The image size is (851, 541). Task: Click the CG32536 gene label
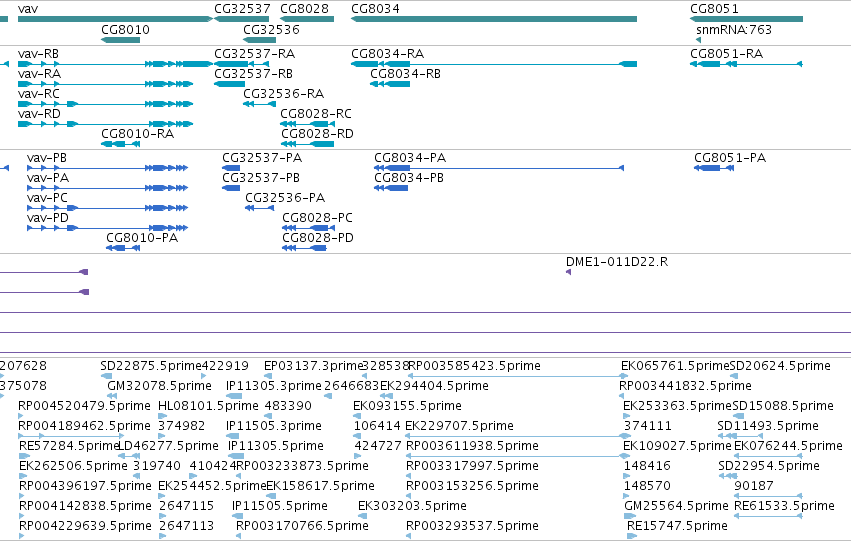click(x=271, y=29)
